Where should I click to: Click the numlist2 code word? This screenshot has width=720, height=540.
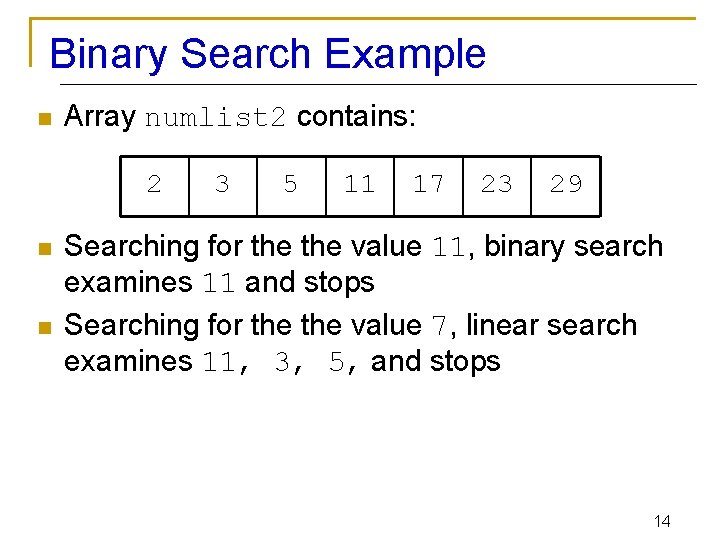tap(216, 119)
